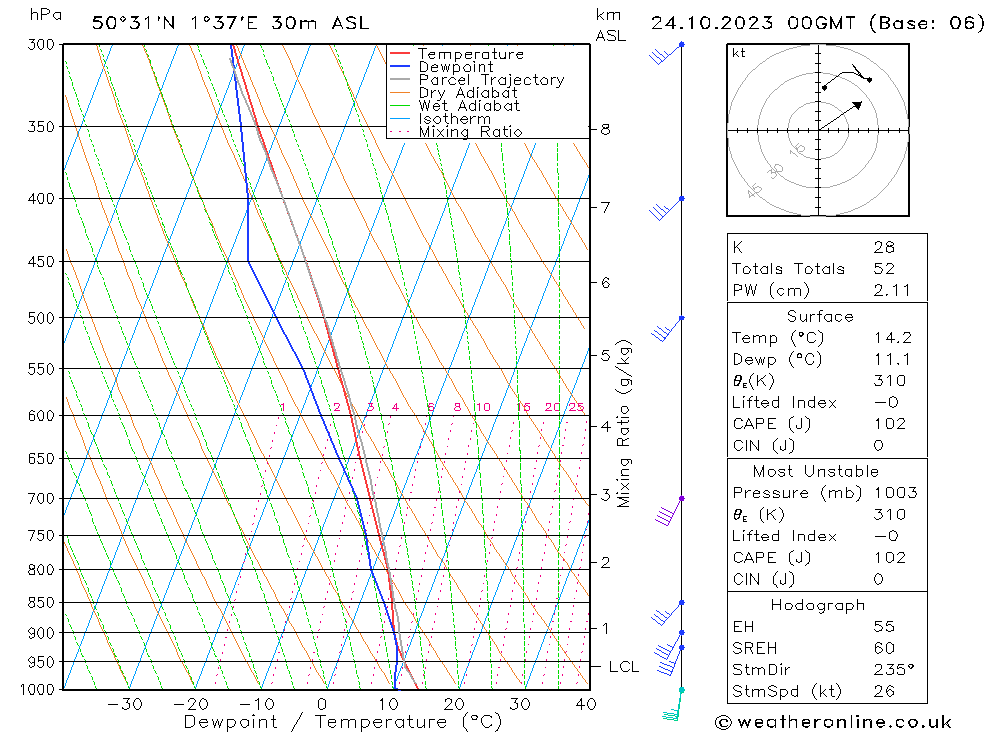Viewport: 1000px width, 733px height.
Task: Click the 1000 pressure level label
Action: (38, 690)
